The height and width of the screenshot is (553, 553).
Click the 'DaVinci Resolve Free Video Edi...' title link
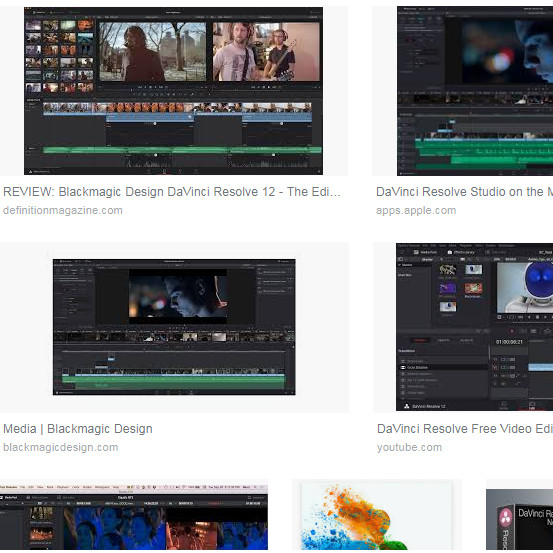click(465, 429)
